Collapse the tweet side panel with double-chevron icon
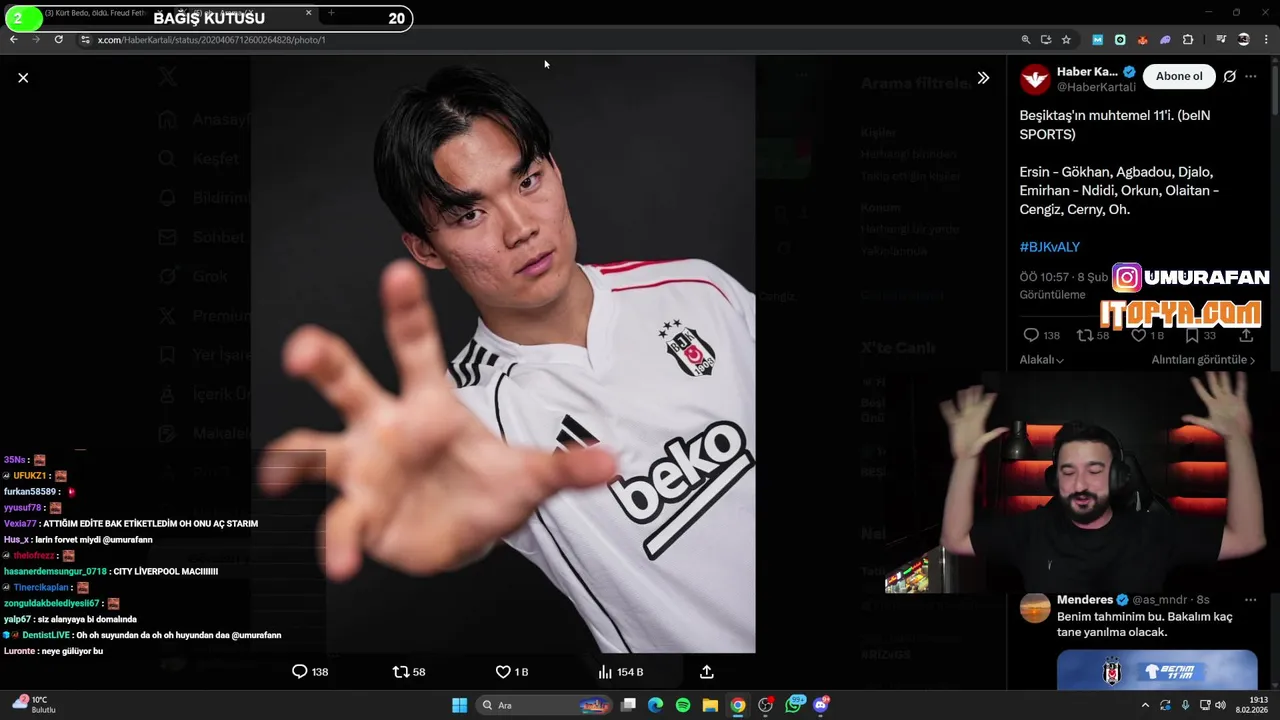 point(983,77)
